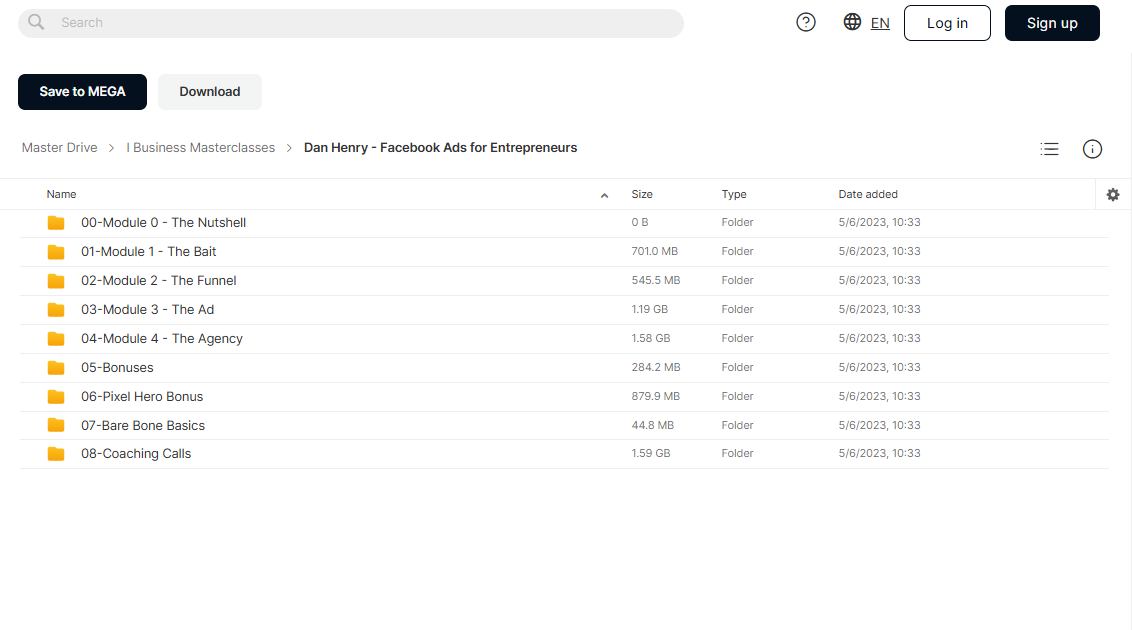Open the help question mark icon
Viewport: 1132px width, 630px height.
pyautogui.click(x=806, y=22)
